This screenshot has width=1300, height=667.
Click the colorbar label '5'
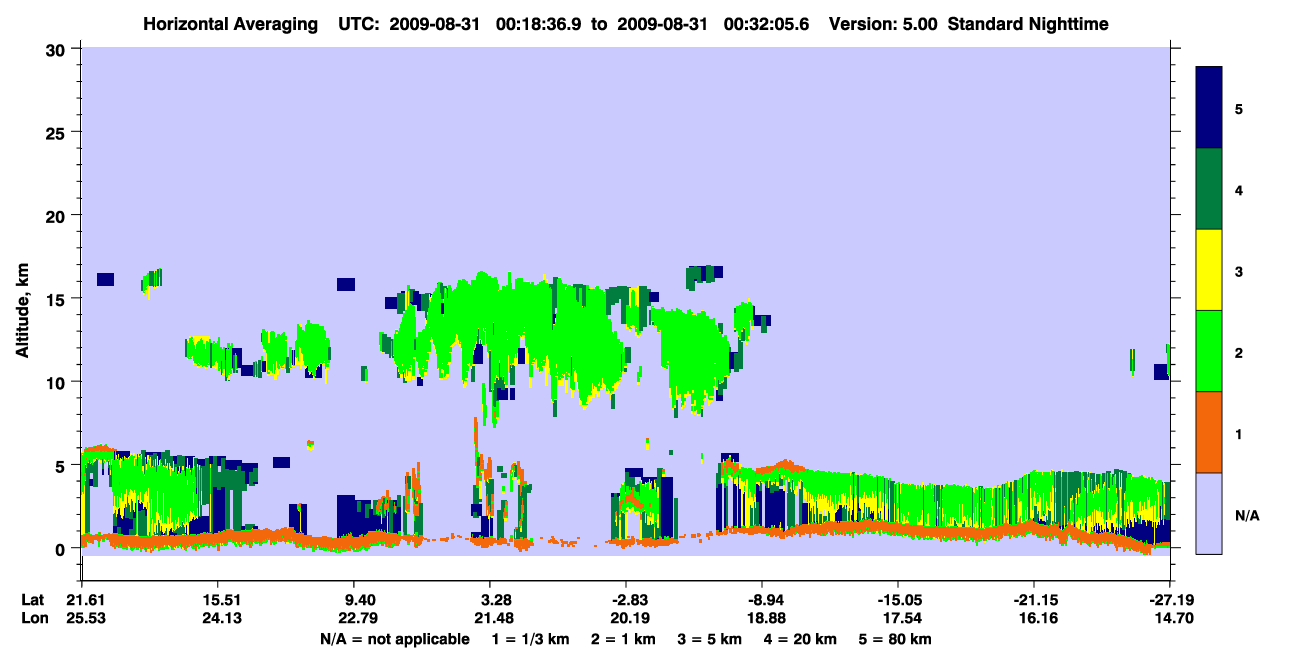(x=1238, y=108)
